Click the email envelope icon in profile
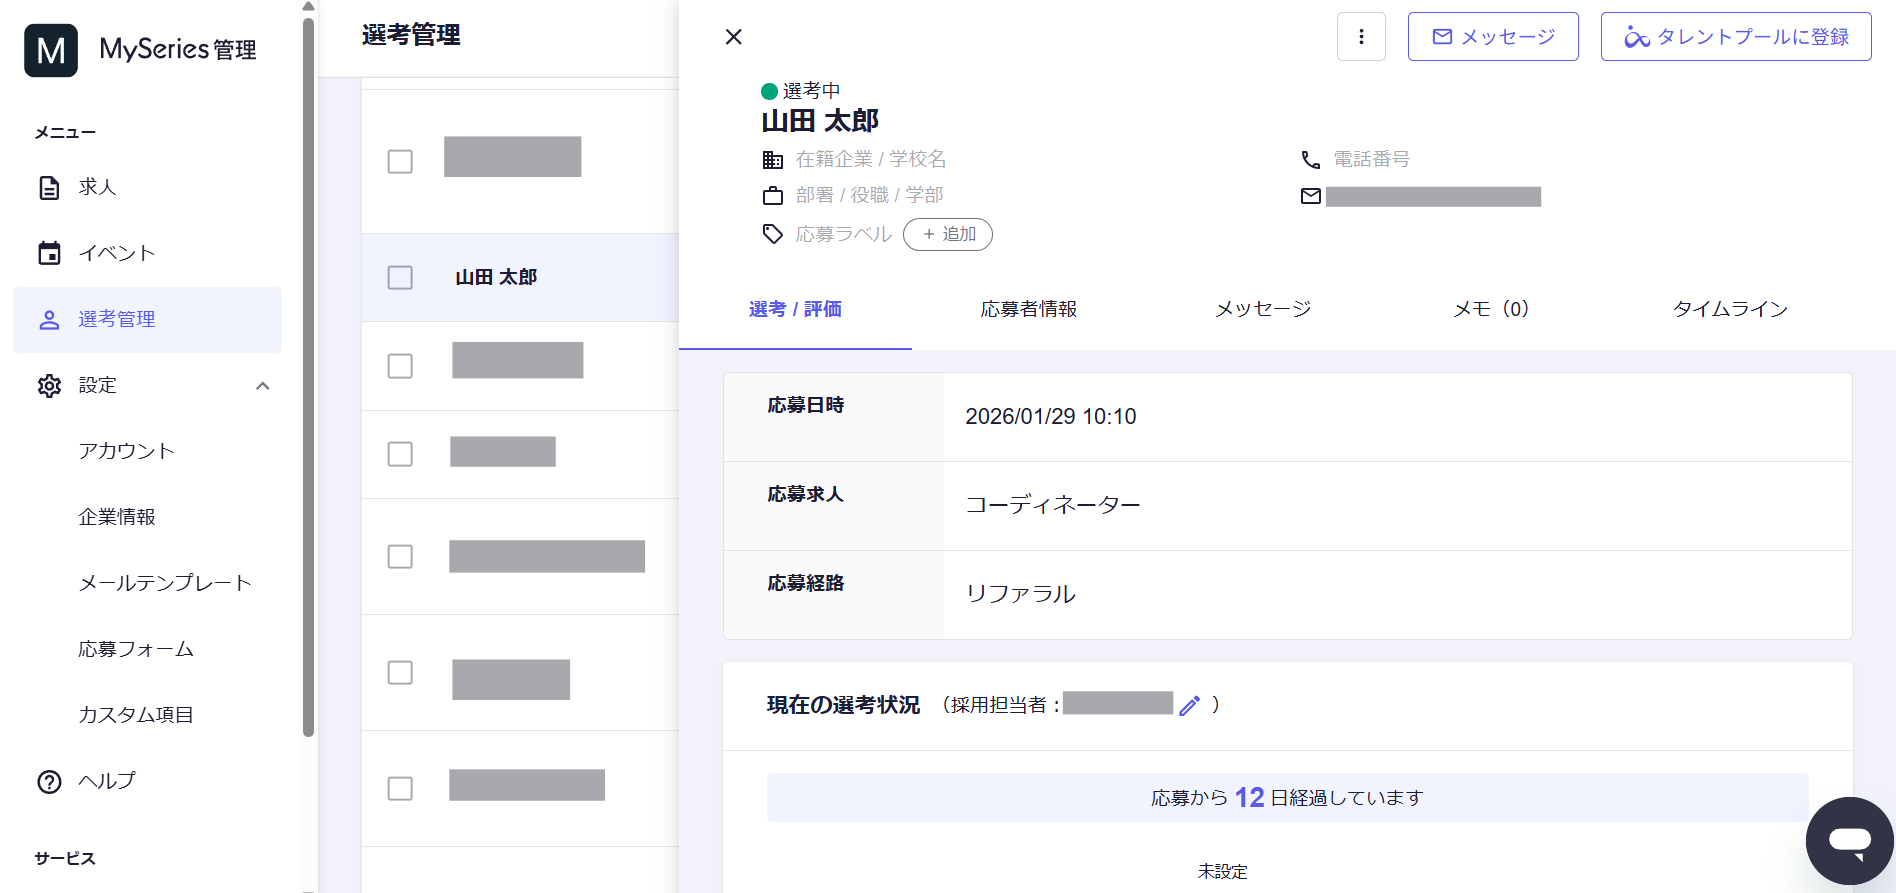Image resolution: width=1896 pixels, height=893 pixels. [1310, 196]
